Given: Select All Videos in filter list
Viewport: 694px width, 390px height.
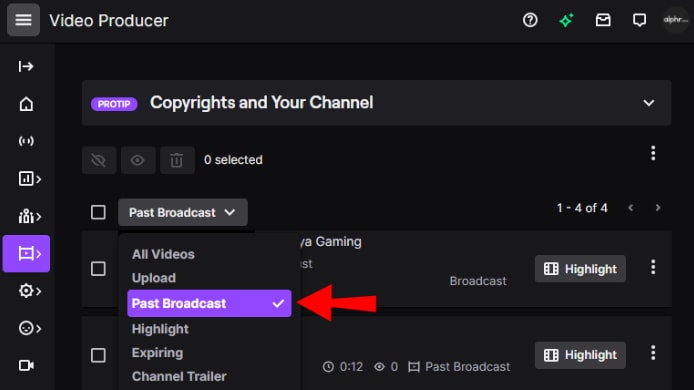Looking at the screenshot, I should click(163, 254).
